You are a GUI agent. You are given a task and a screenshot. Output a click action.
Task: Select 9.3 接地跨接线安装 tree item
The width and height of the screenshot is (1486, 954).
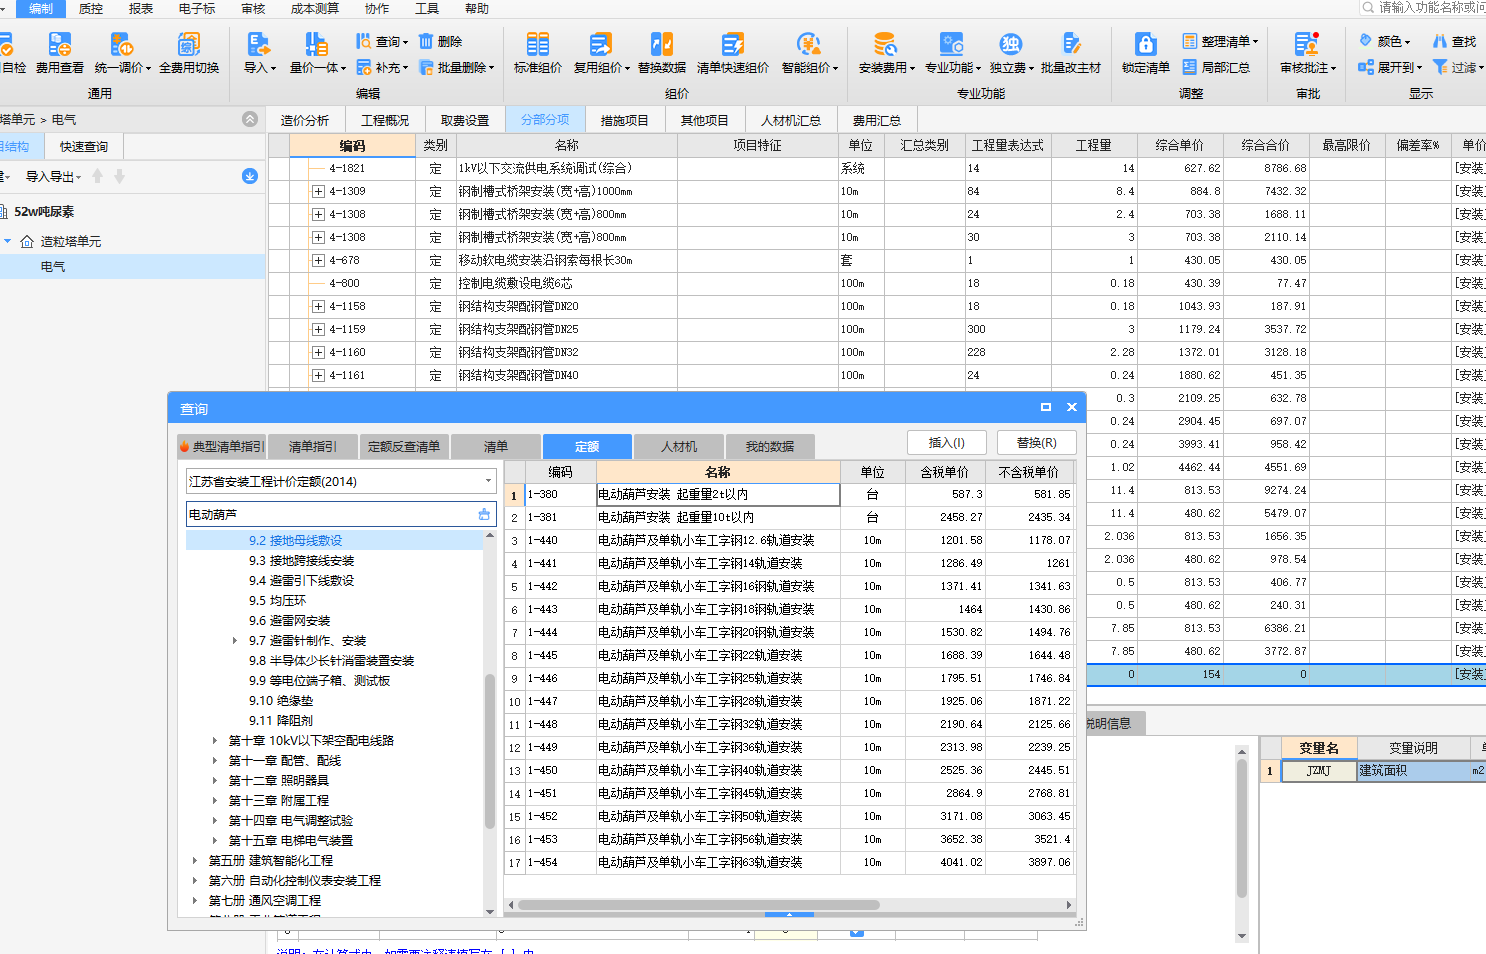coord(302,561)
